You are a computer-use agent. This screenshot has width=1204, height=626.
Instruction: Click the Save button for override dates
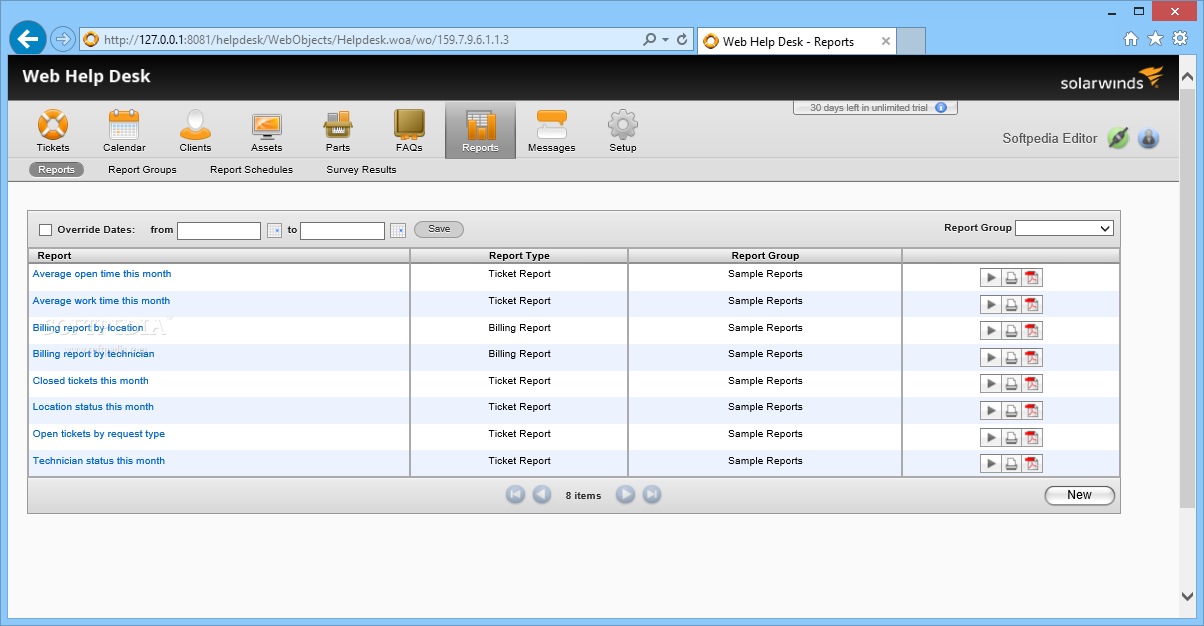[439, 229]
